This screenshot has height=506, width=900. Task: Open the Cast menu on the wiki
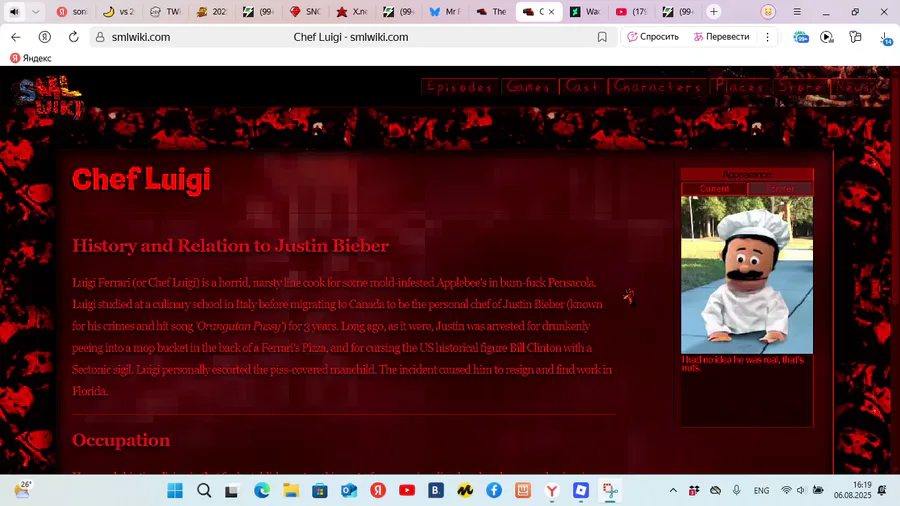582,87
